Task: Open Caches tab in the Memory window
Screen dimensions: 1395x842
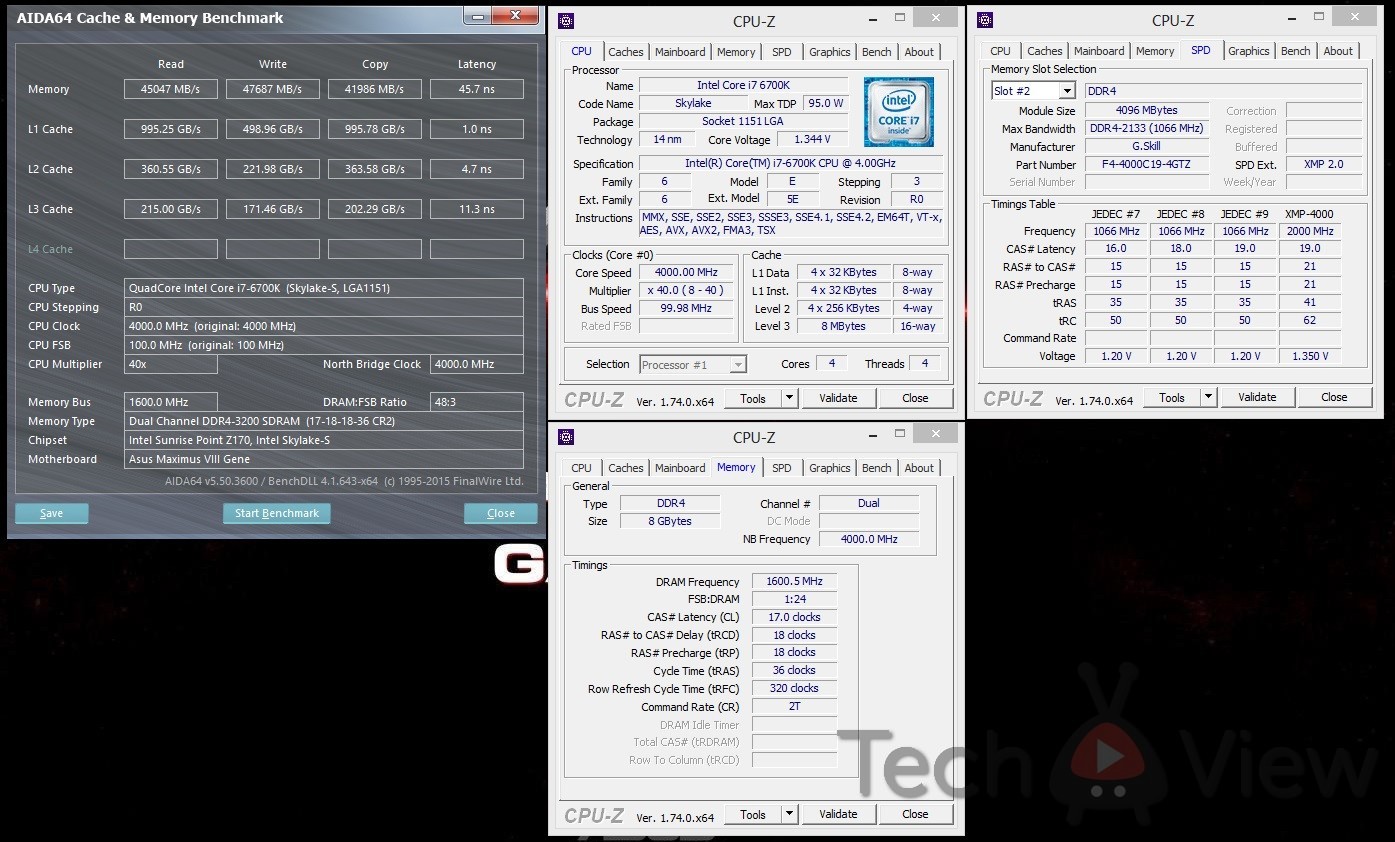Action: 626,468
